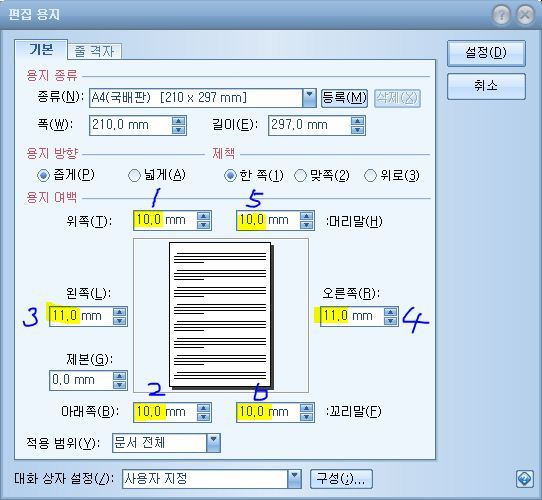
Task: Click the page preview thumbnail
Action: point(221,315)
